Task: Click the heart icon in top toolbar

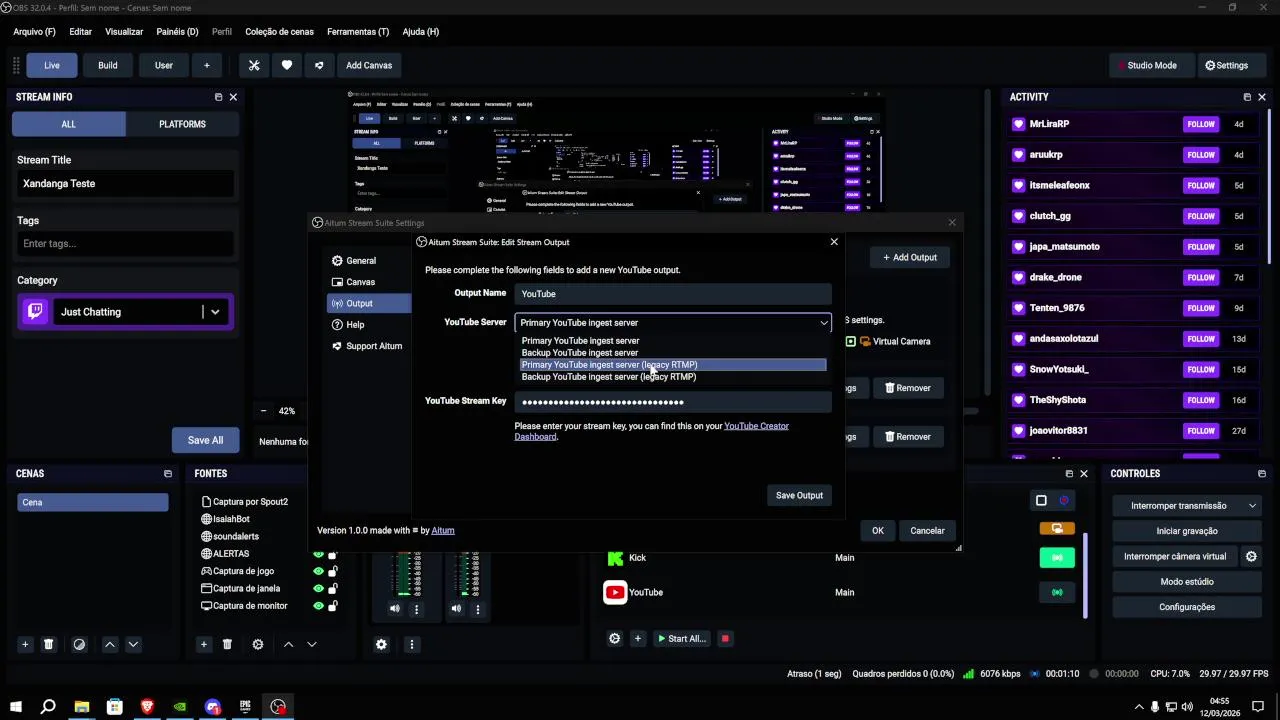Action: [287, 65]
